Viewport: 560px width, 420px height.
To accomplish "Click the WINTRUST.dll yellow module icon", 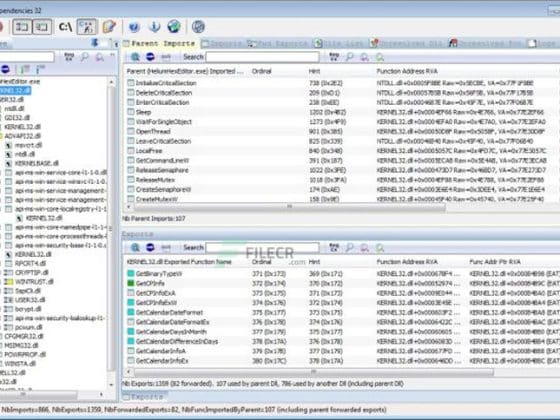I will tap(9, 281).
